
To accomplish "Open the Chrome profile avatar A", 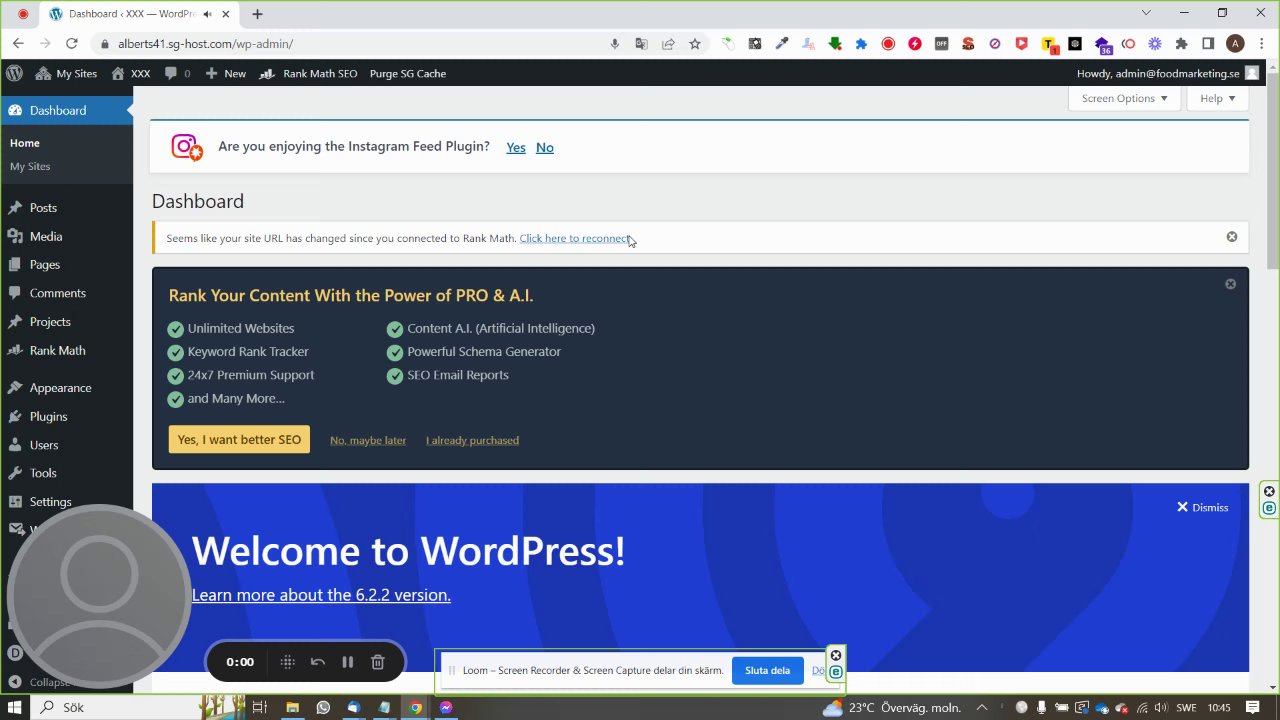I will click(1235, 44).
